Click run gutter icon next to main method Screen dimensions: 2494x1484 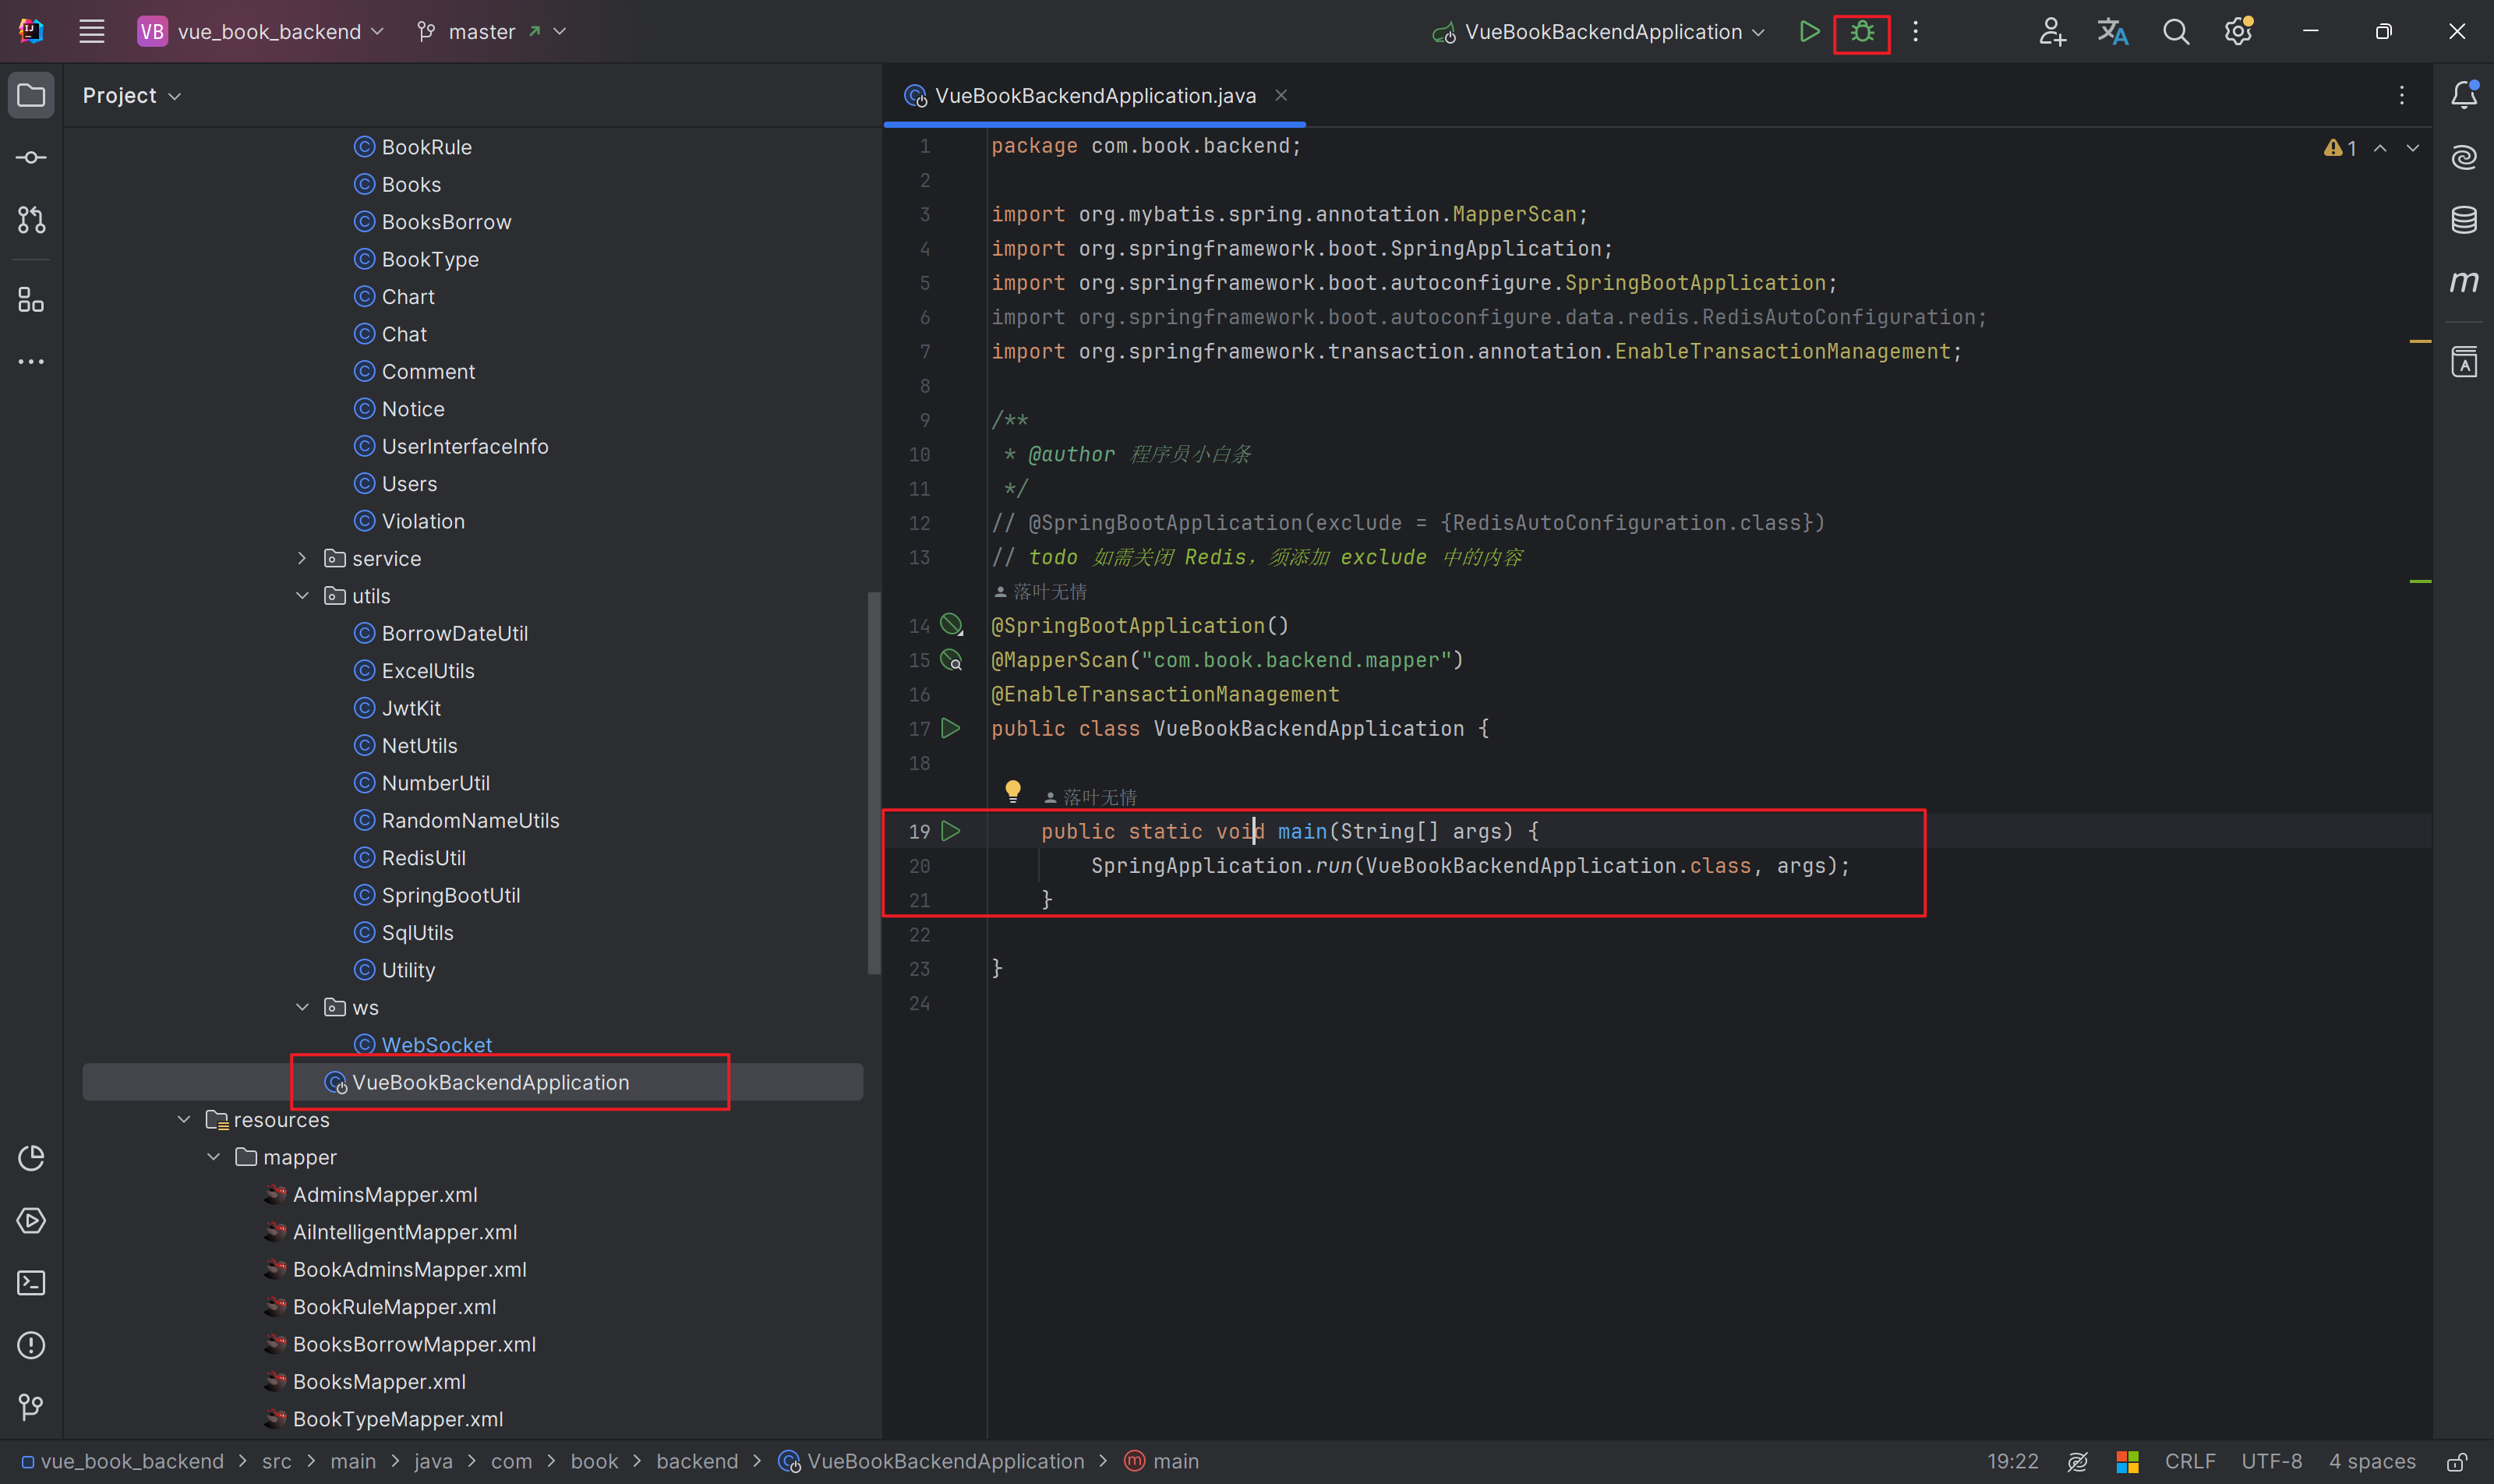point(951,831)
